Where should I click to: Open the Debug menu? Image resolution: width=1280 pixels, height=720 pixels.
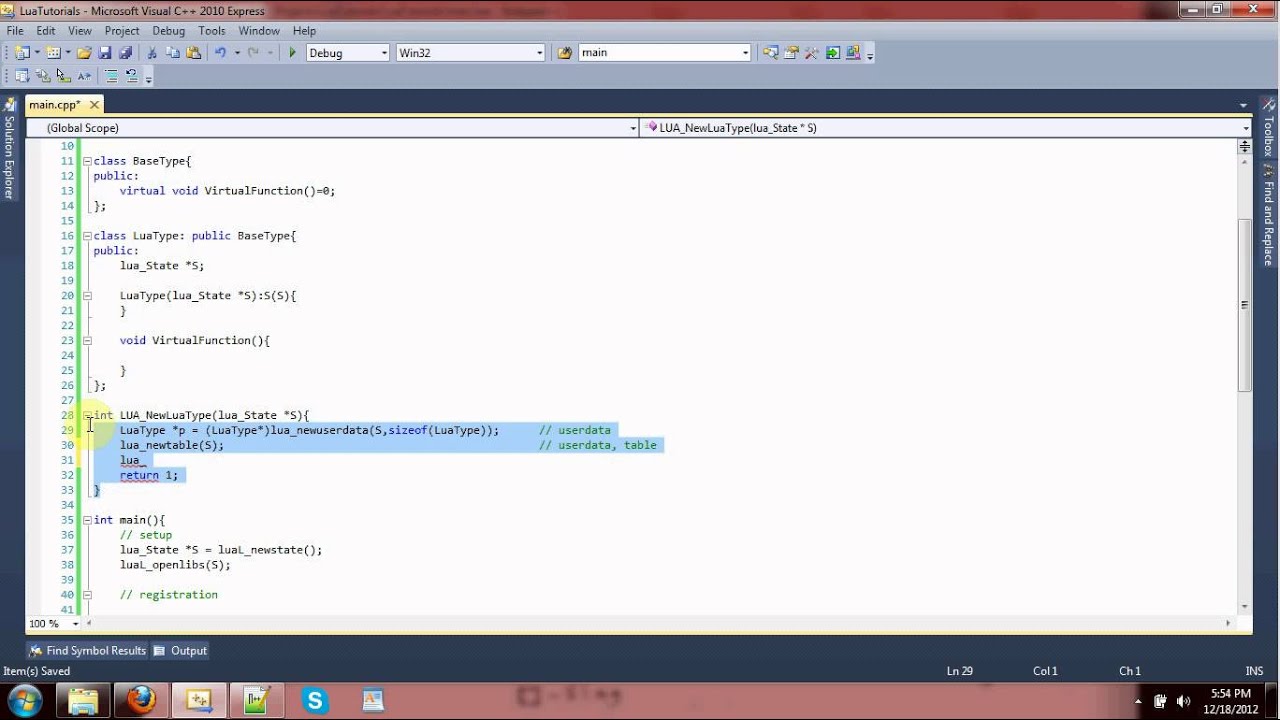(168, 31)
